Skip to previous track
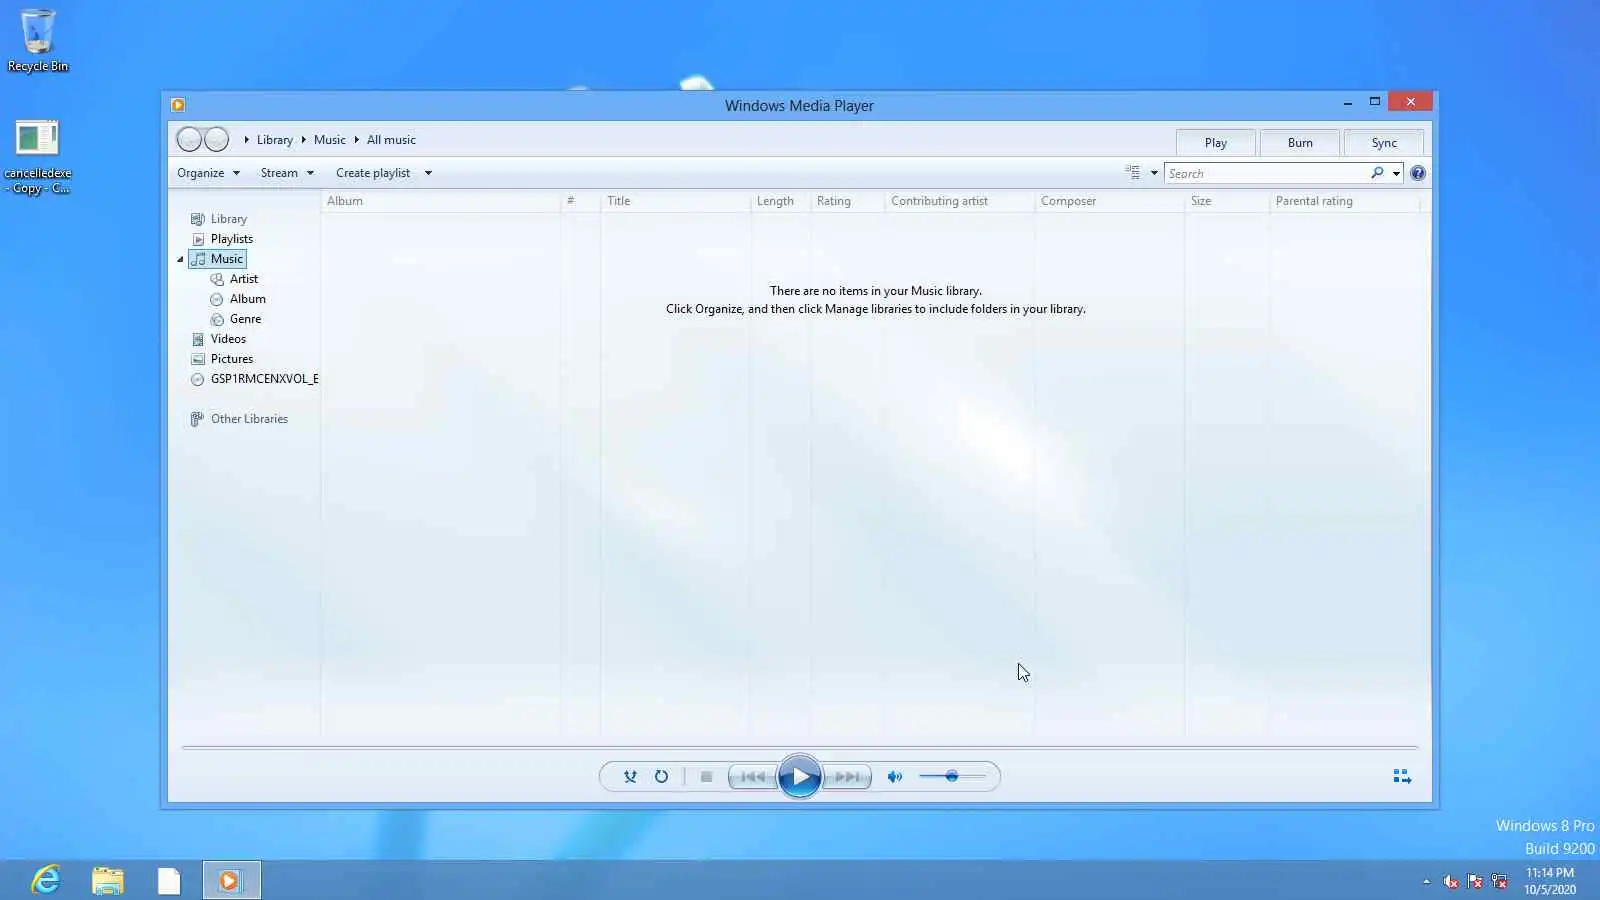This screenshot has height=900, width=1600. click(x=753, y=777)
